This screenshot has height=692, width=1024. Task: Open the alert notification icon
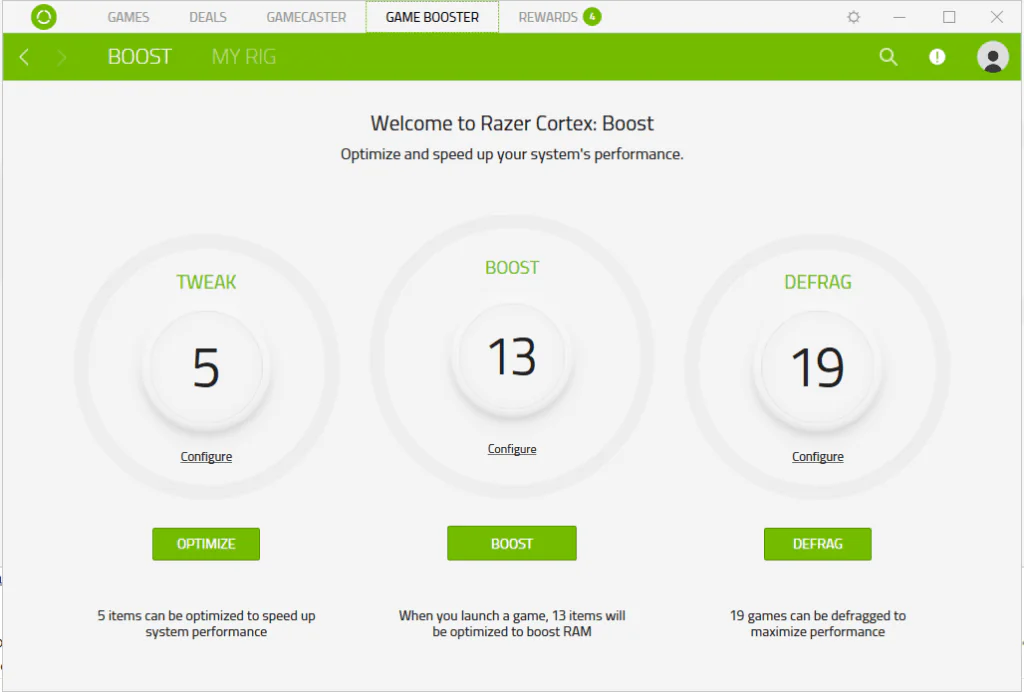point(937,57)
